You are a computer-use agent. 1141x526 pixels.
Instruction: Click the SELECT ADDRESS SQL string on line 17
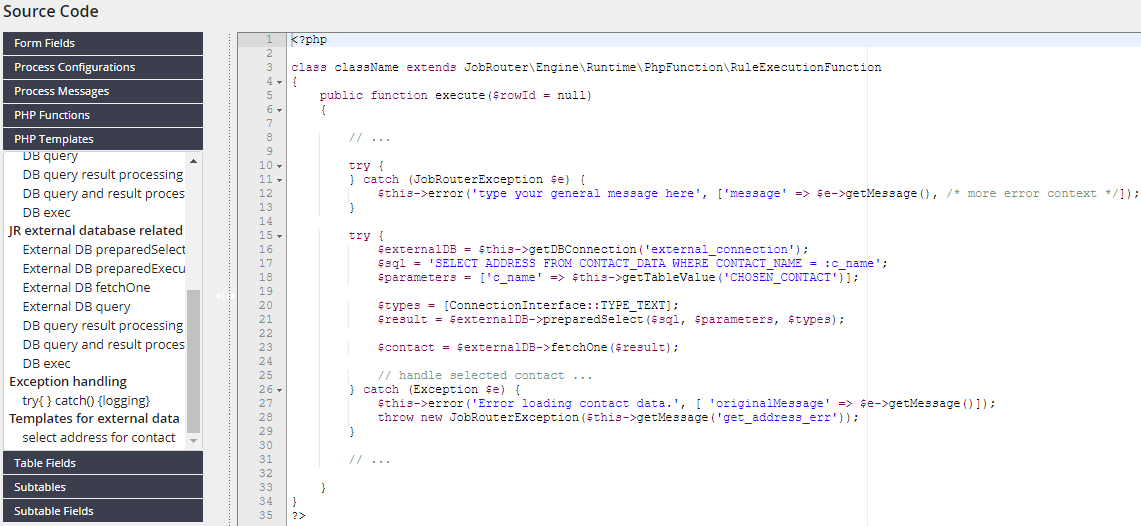(x=657, y=263)
